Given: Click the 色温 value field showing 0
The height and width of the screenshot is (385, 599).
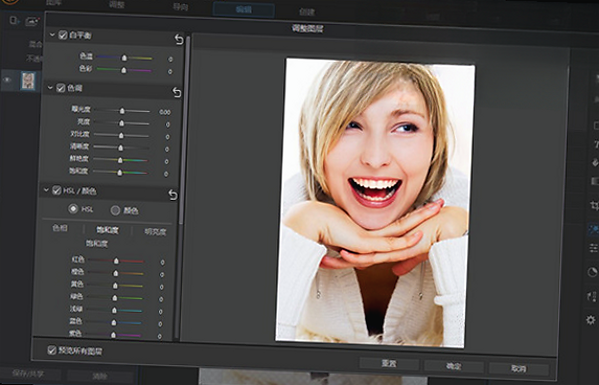Looking at the screenshot, I should (x=170, y=59).
